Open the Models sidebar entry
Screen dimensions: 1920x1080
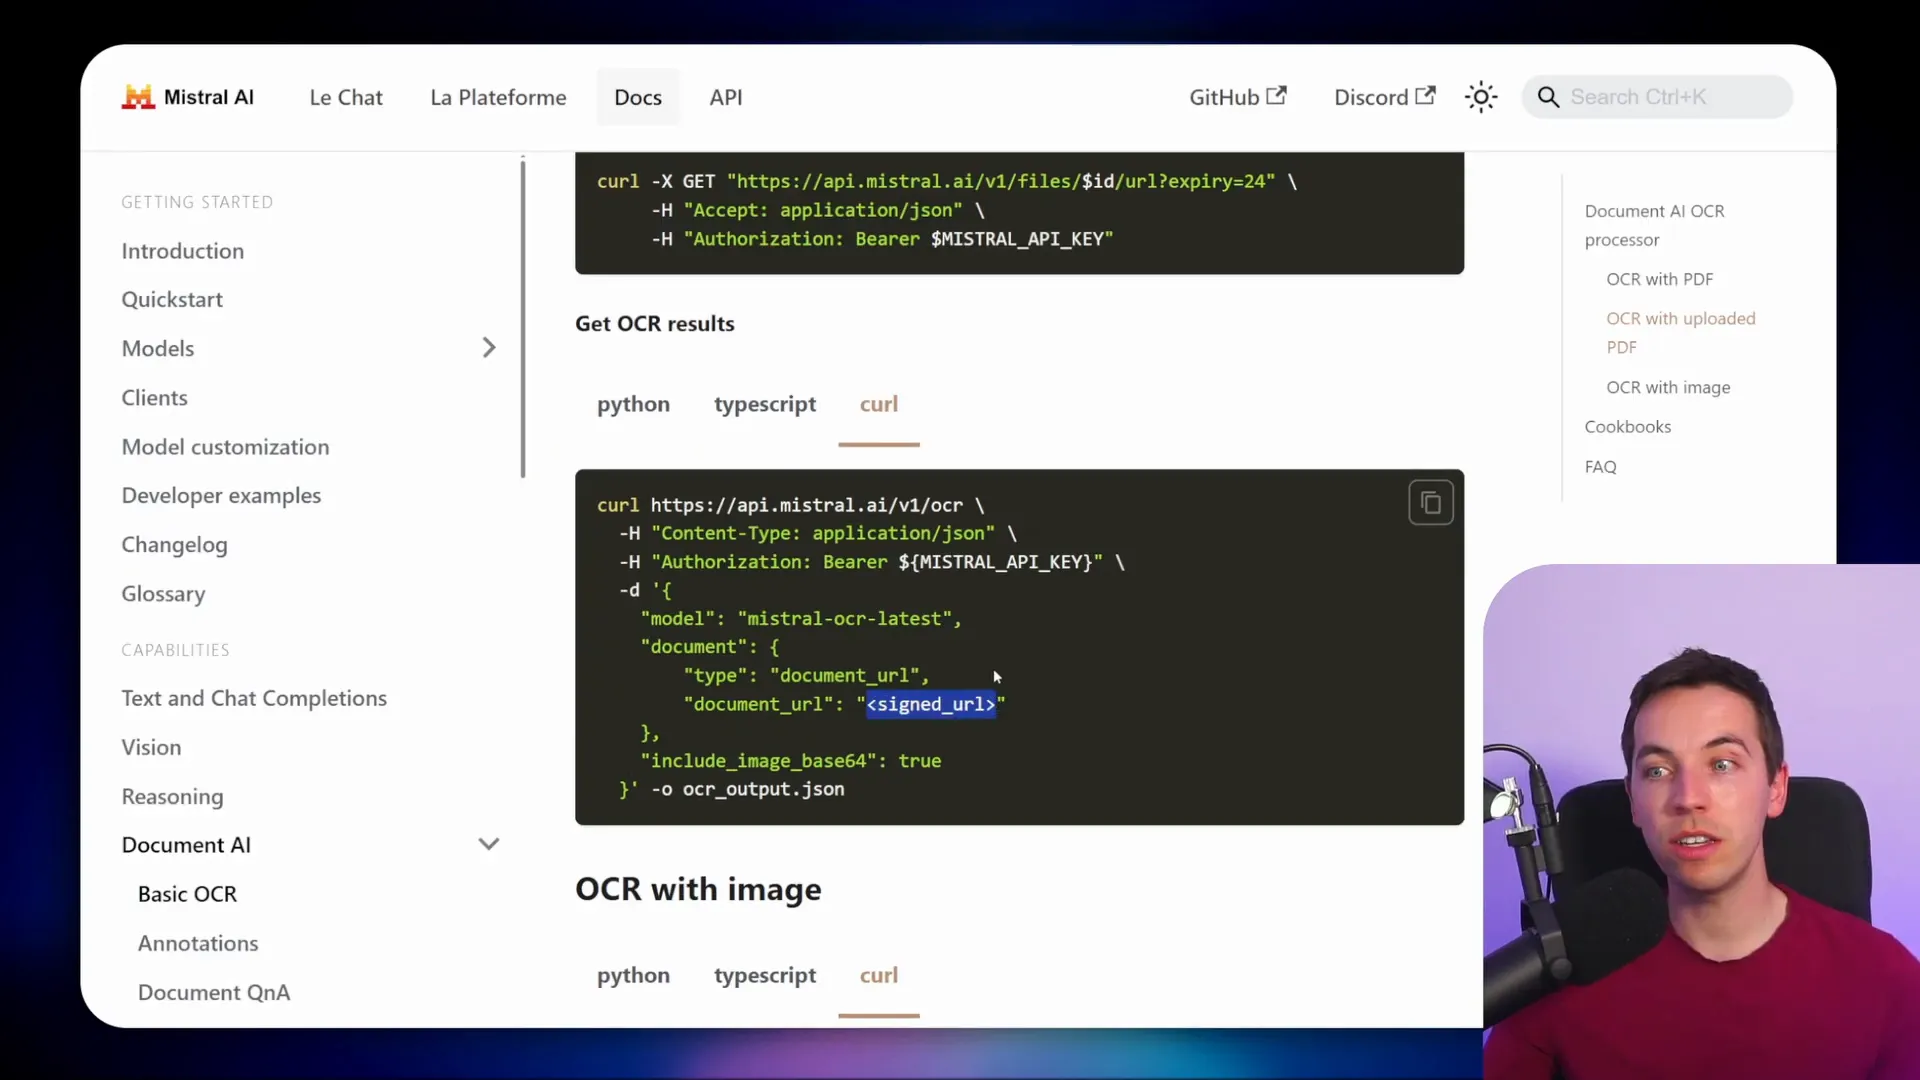pos(158,349)
